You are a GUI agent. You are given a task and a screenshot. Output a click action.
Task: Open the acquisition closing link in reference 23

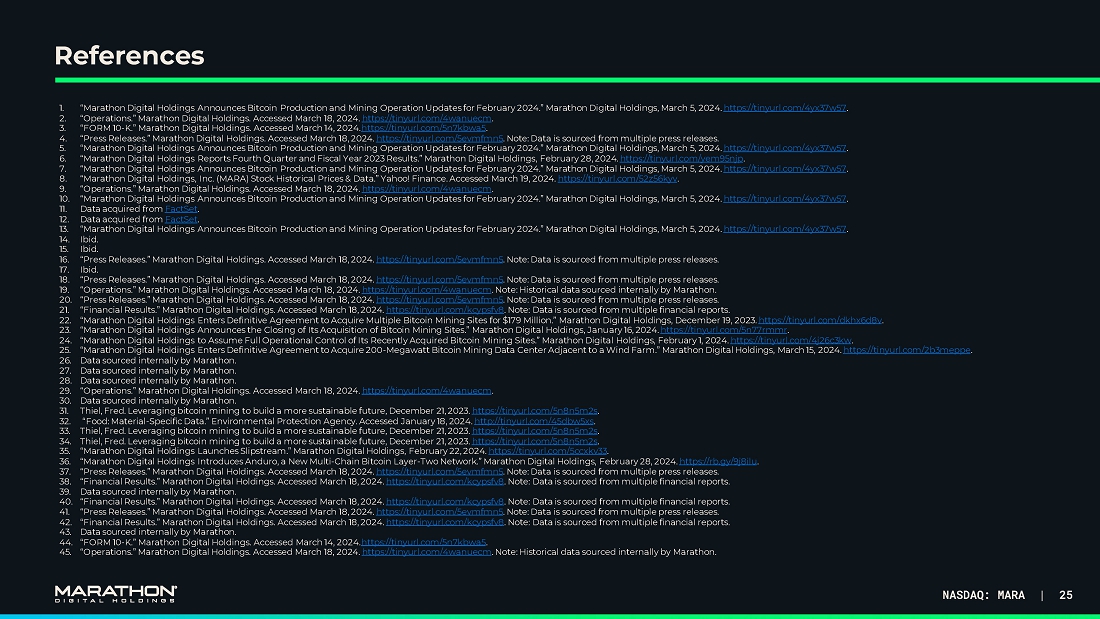[724, 331]
